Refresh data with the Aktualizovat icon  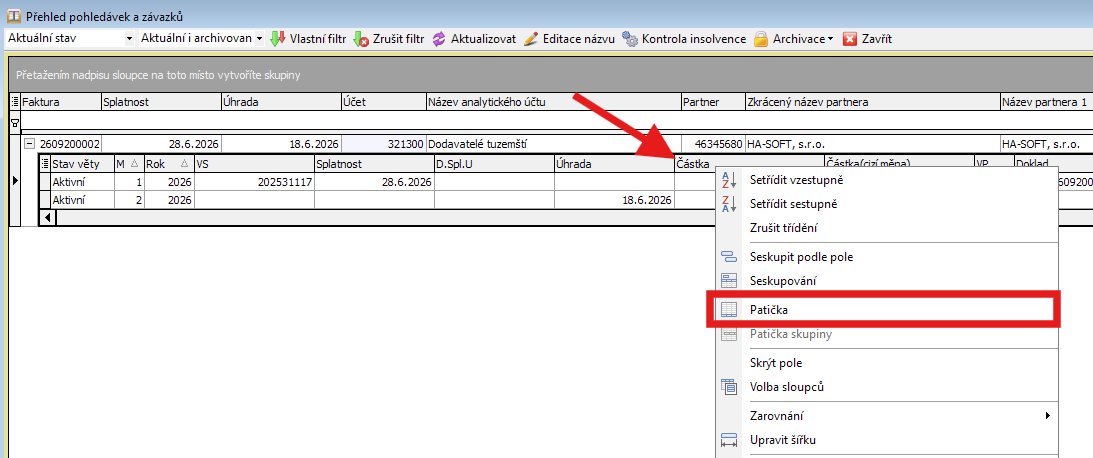pyautogui.click(x=439, y=39)
